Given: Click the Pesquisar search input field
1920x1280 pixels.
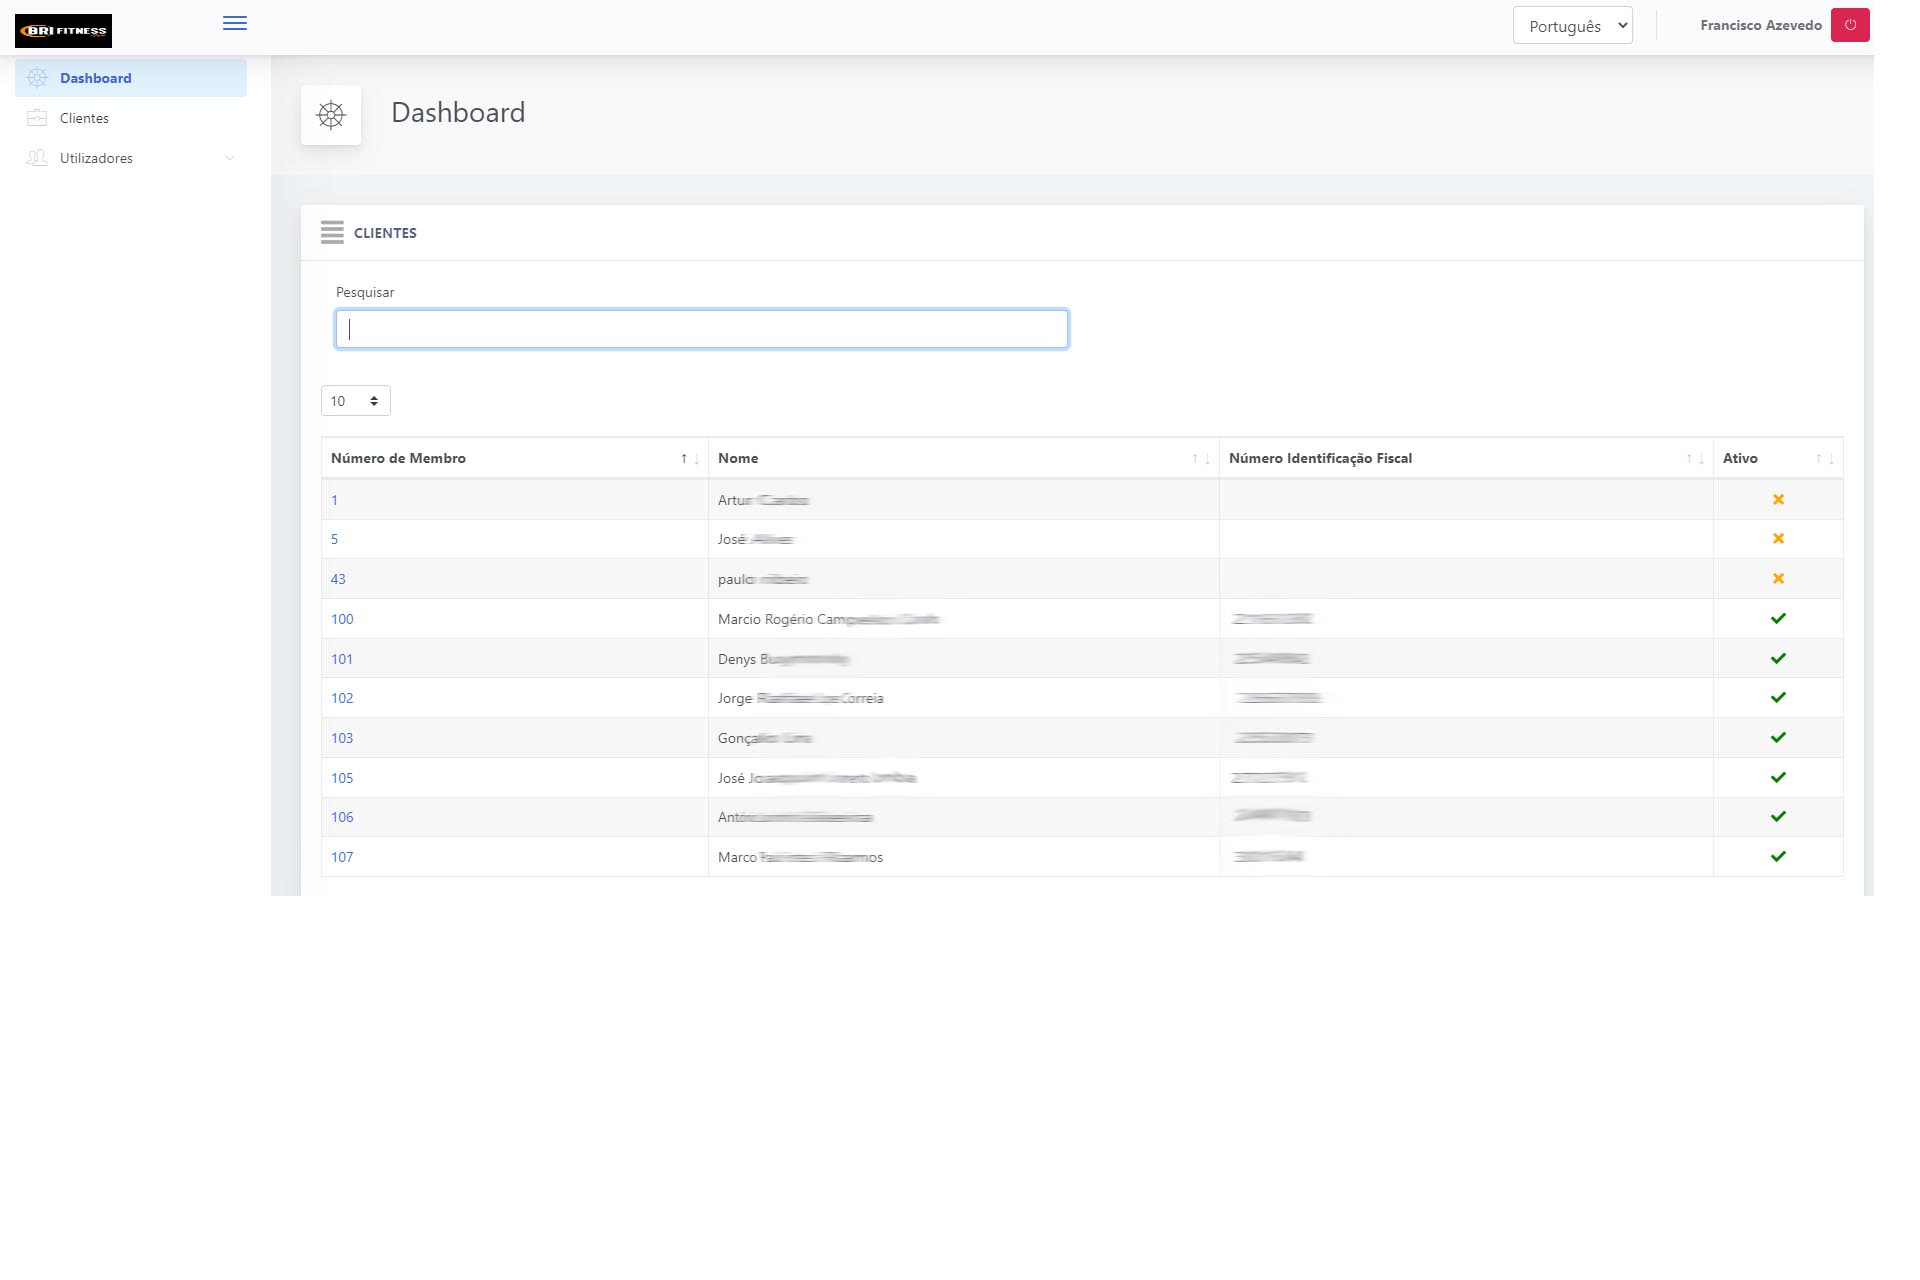Looking at the screenshot, I should [x=701, y=329].
